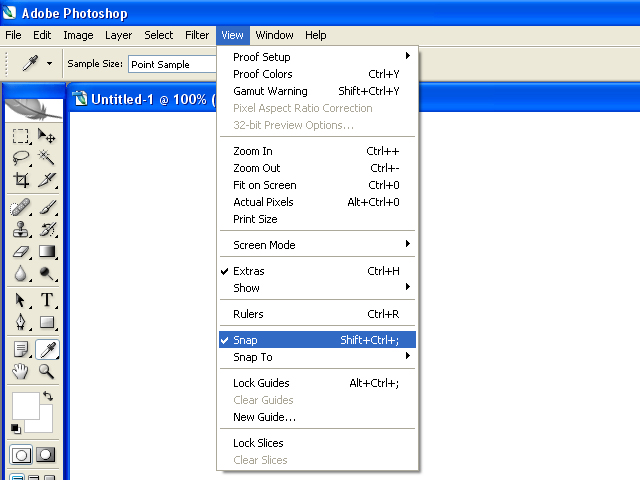
Task: Select the Magic Wand tool
Action: click(46, 158)
